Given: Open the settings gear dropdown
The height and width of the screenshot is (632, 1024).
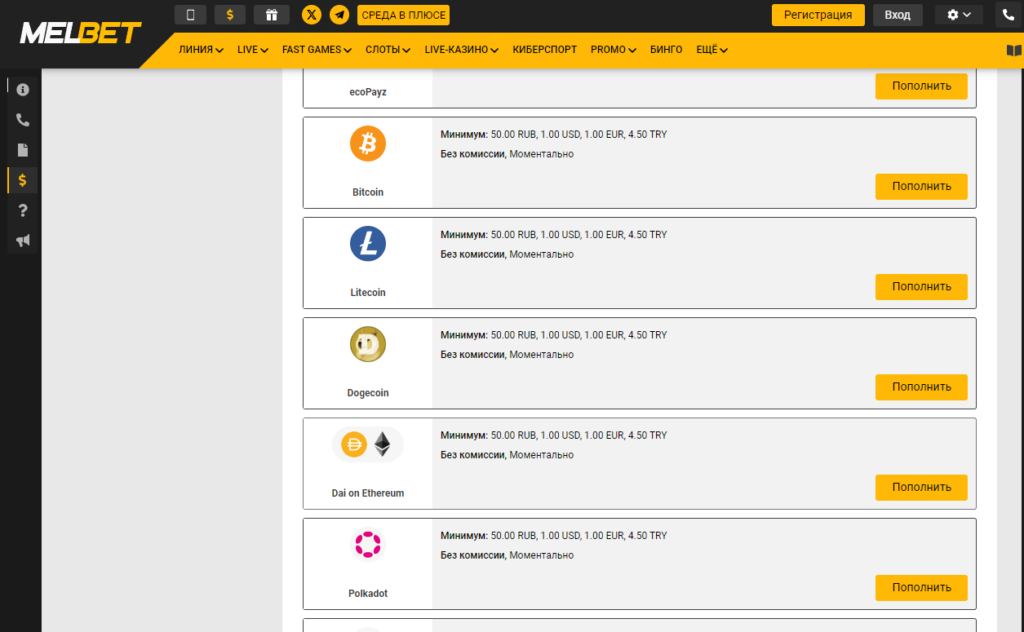Looking at the screenshot, I should click(x=959, y=15).
